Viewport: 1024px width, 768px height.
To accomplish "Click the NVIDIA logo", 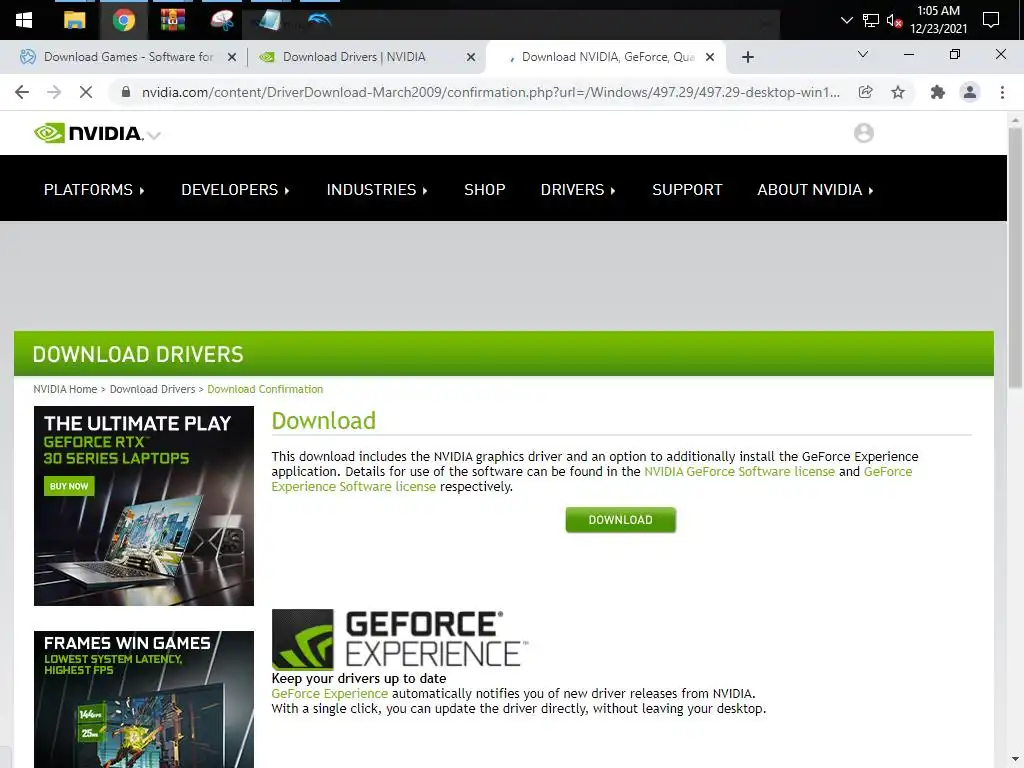I will click(88, 133).
